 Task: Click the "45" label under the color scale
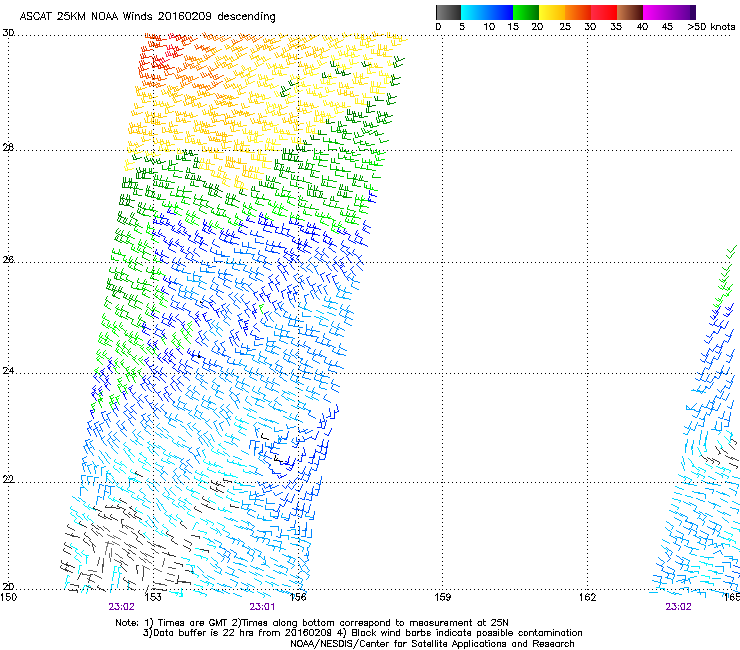click(x=667, y=27)
